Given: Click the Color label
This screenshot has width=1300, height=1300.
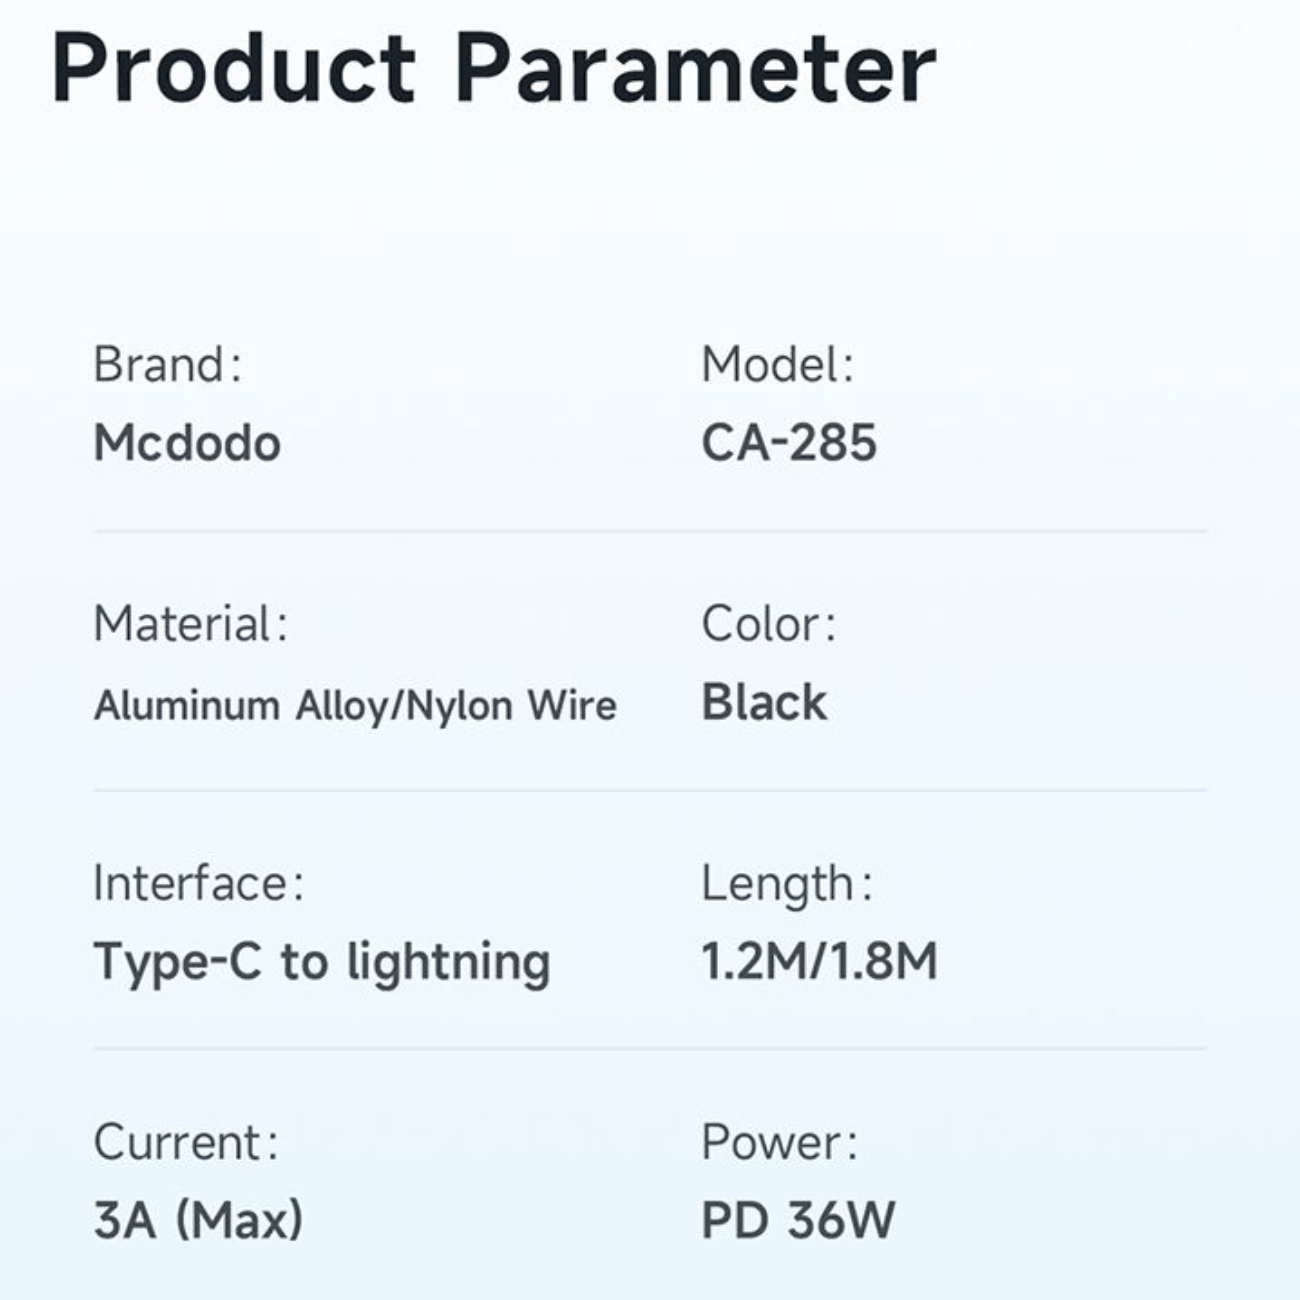Looking at the screenshot, I should tap(768, 624).
